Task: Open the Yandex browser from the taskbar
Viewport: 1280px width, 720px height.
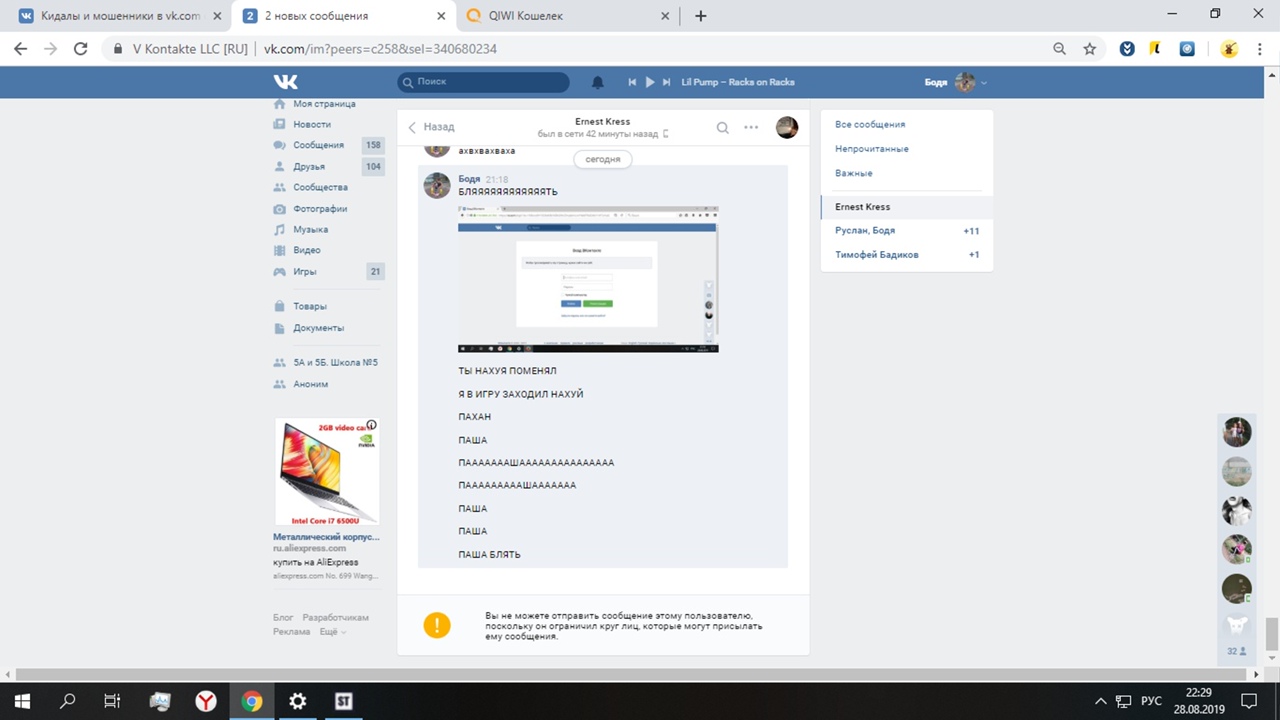Action: (205, 701)
